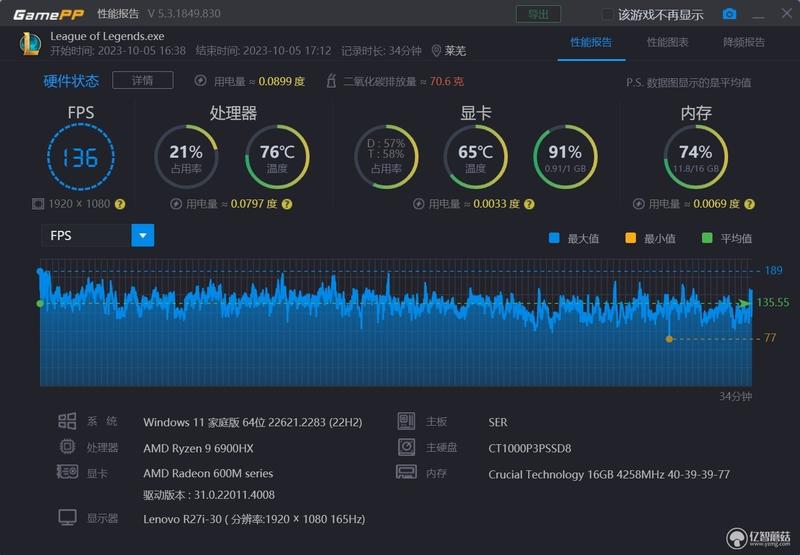Click the power icon beside memory 用电量

[639, 204]
